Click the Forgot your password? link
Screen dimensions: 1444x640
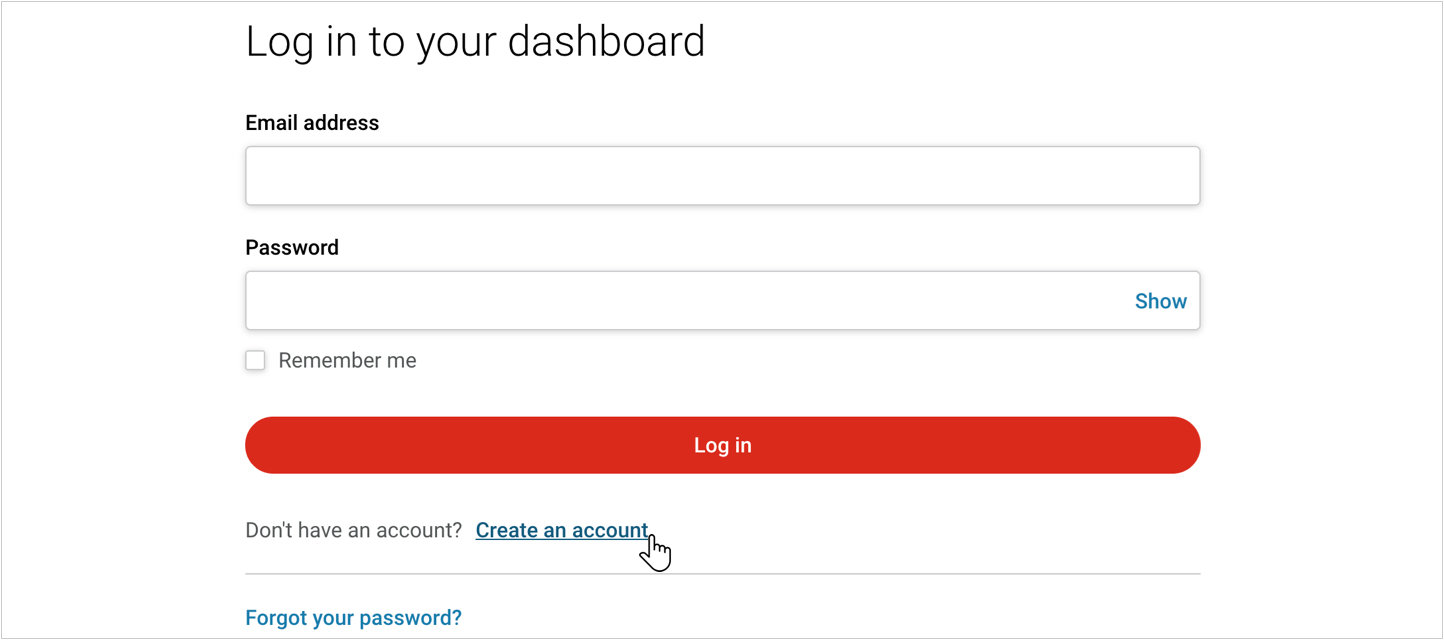pyautogui.click(x=353, y=618)
